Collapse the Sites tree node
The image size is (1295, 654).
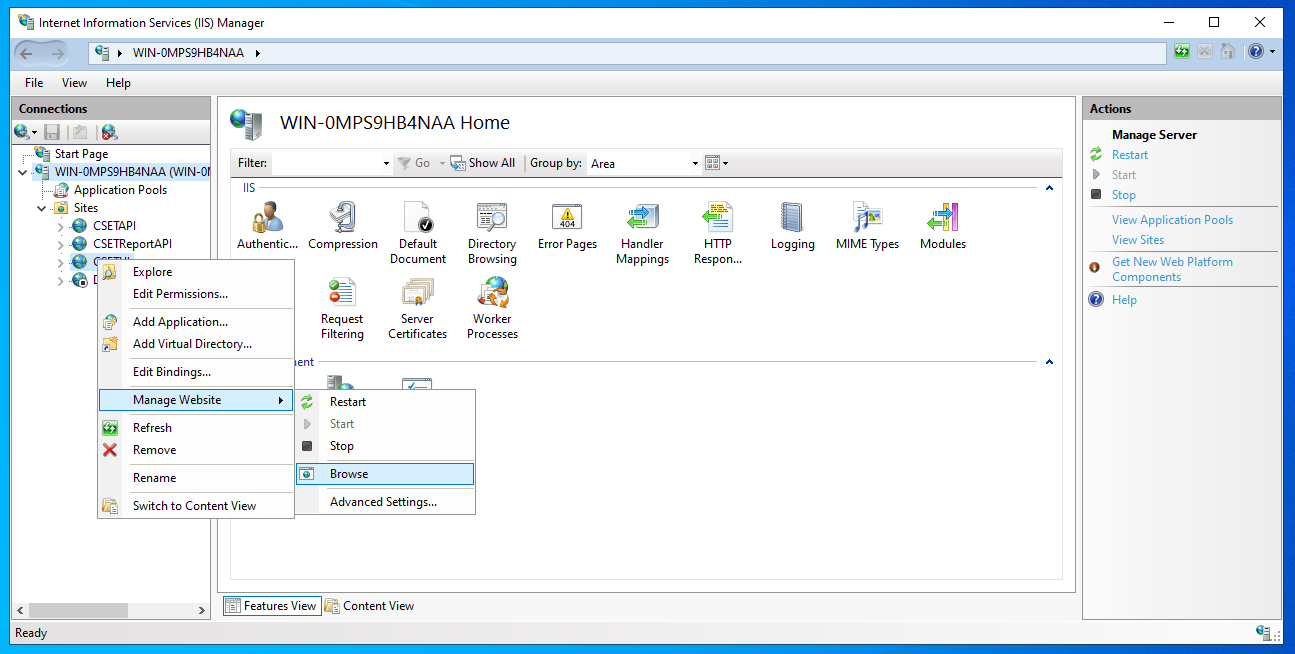[42, 208]
